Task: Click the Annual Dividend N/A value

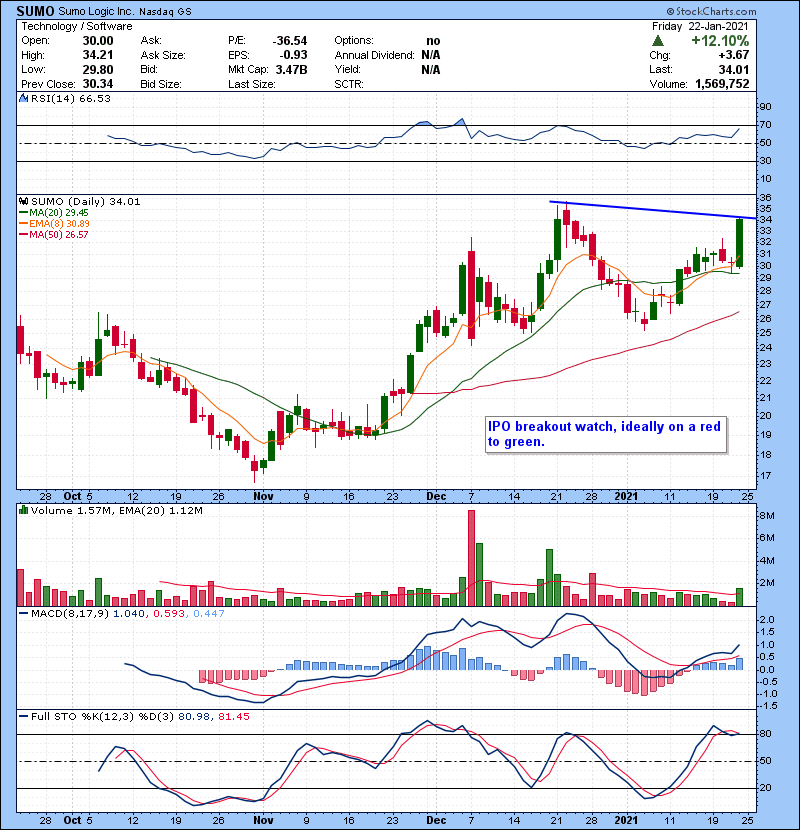Action: pos(431,55)
